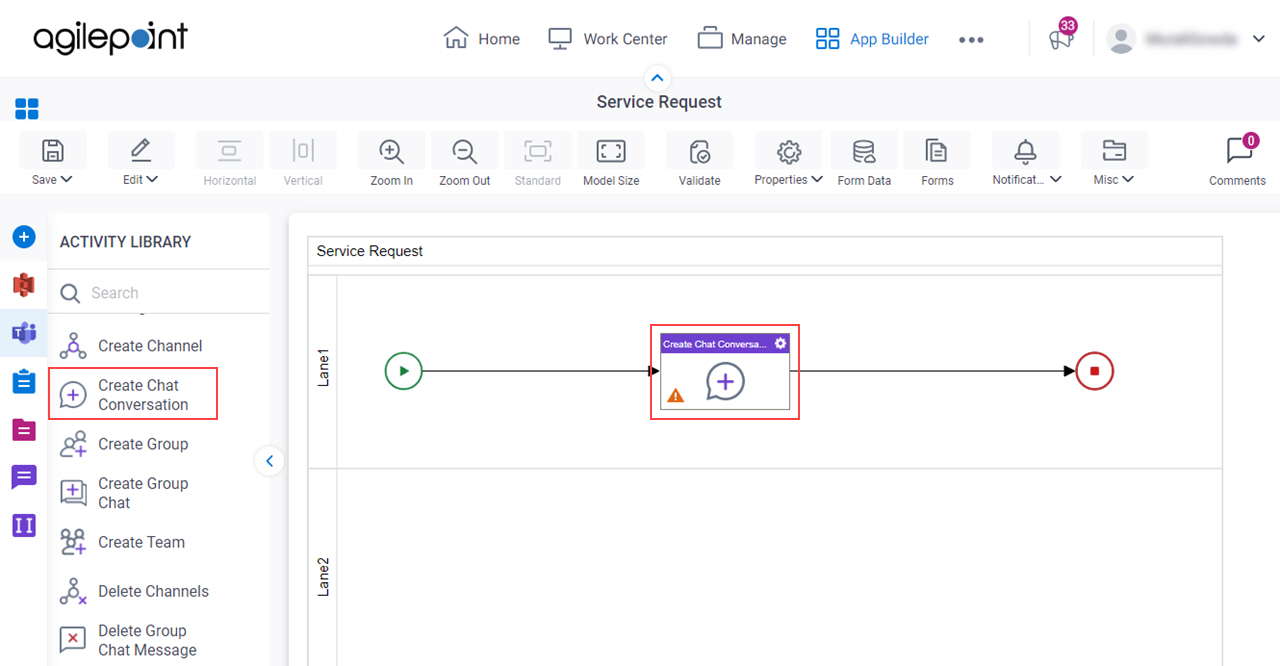This screenshot has width=1280, height=666.
Task: Open the more options ellipsis menu
Action: click(971, 40)
